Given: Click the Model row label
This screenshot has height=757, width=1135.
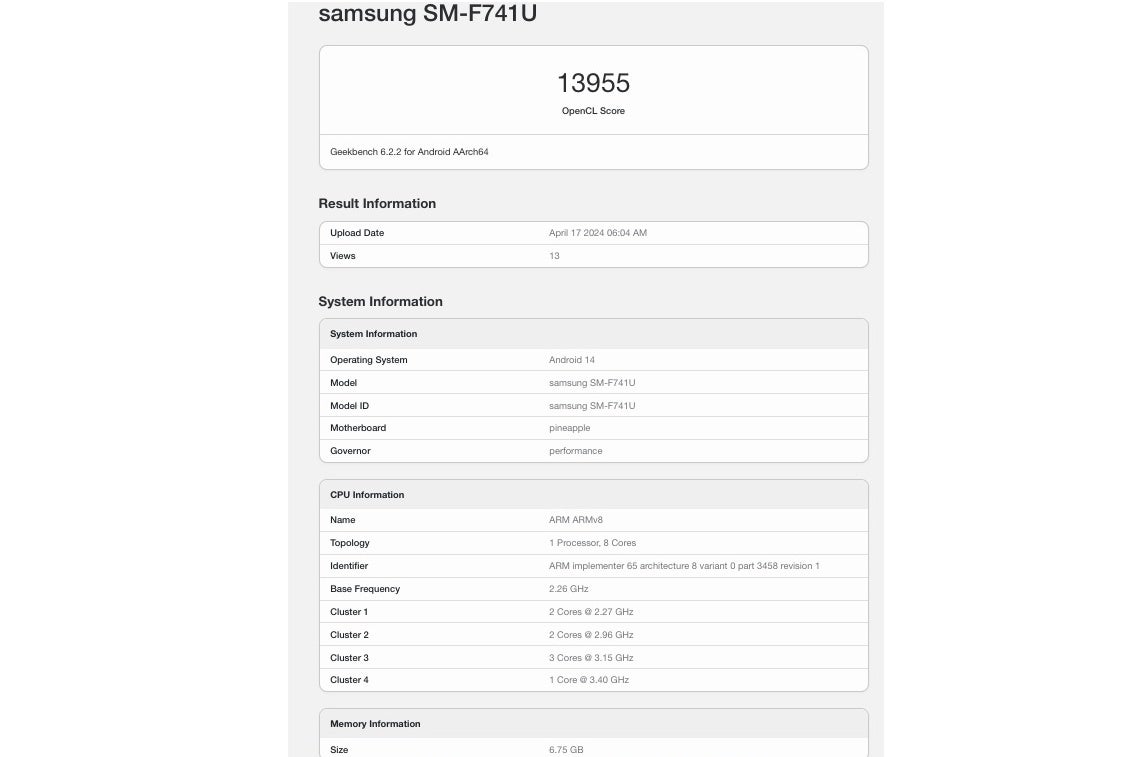Looking at the screenshot, I should (343, 383).
